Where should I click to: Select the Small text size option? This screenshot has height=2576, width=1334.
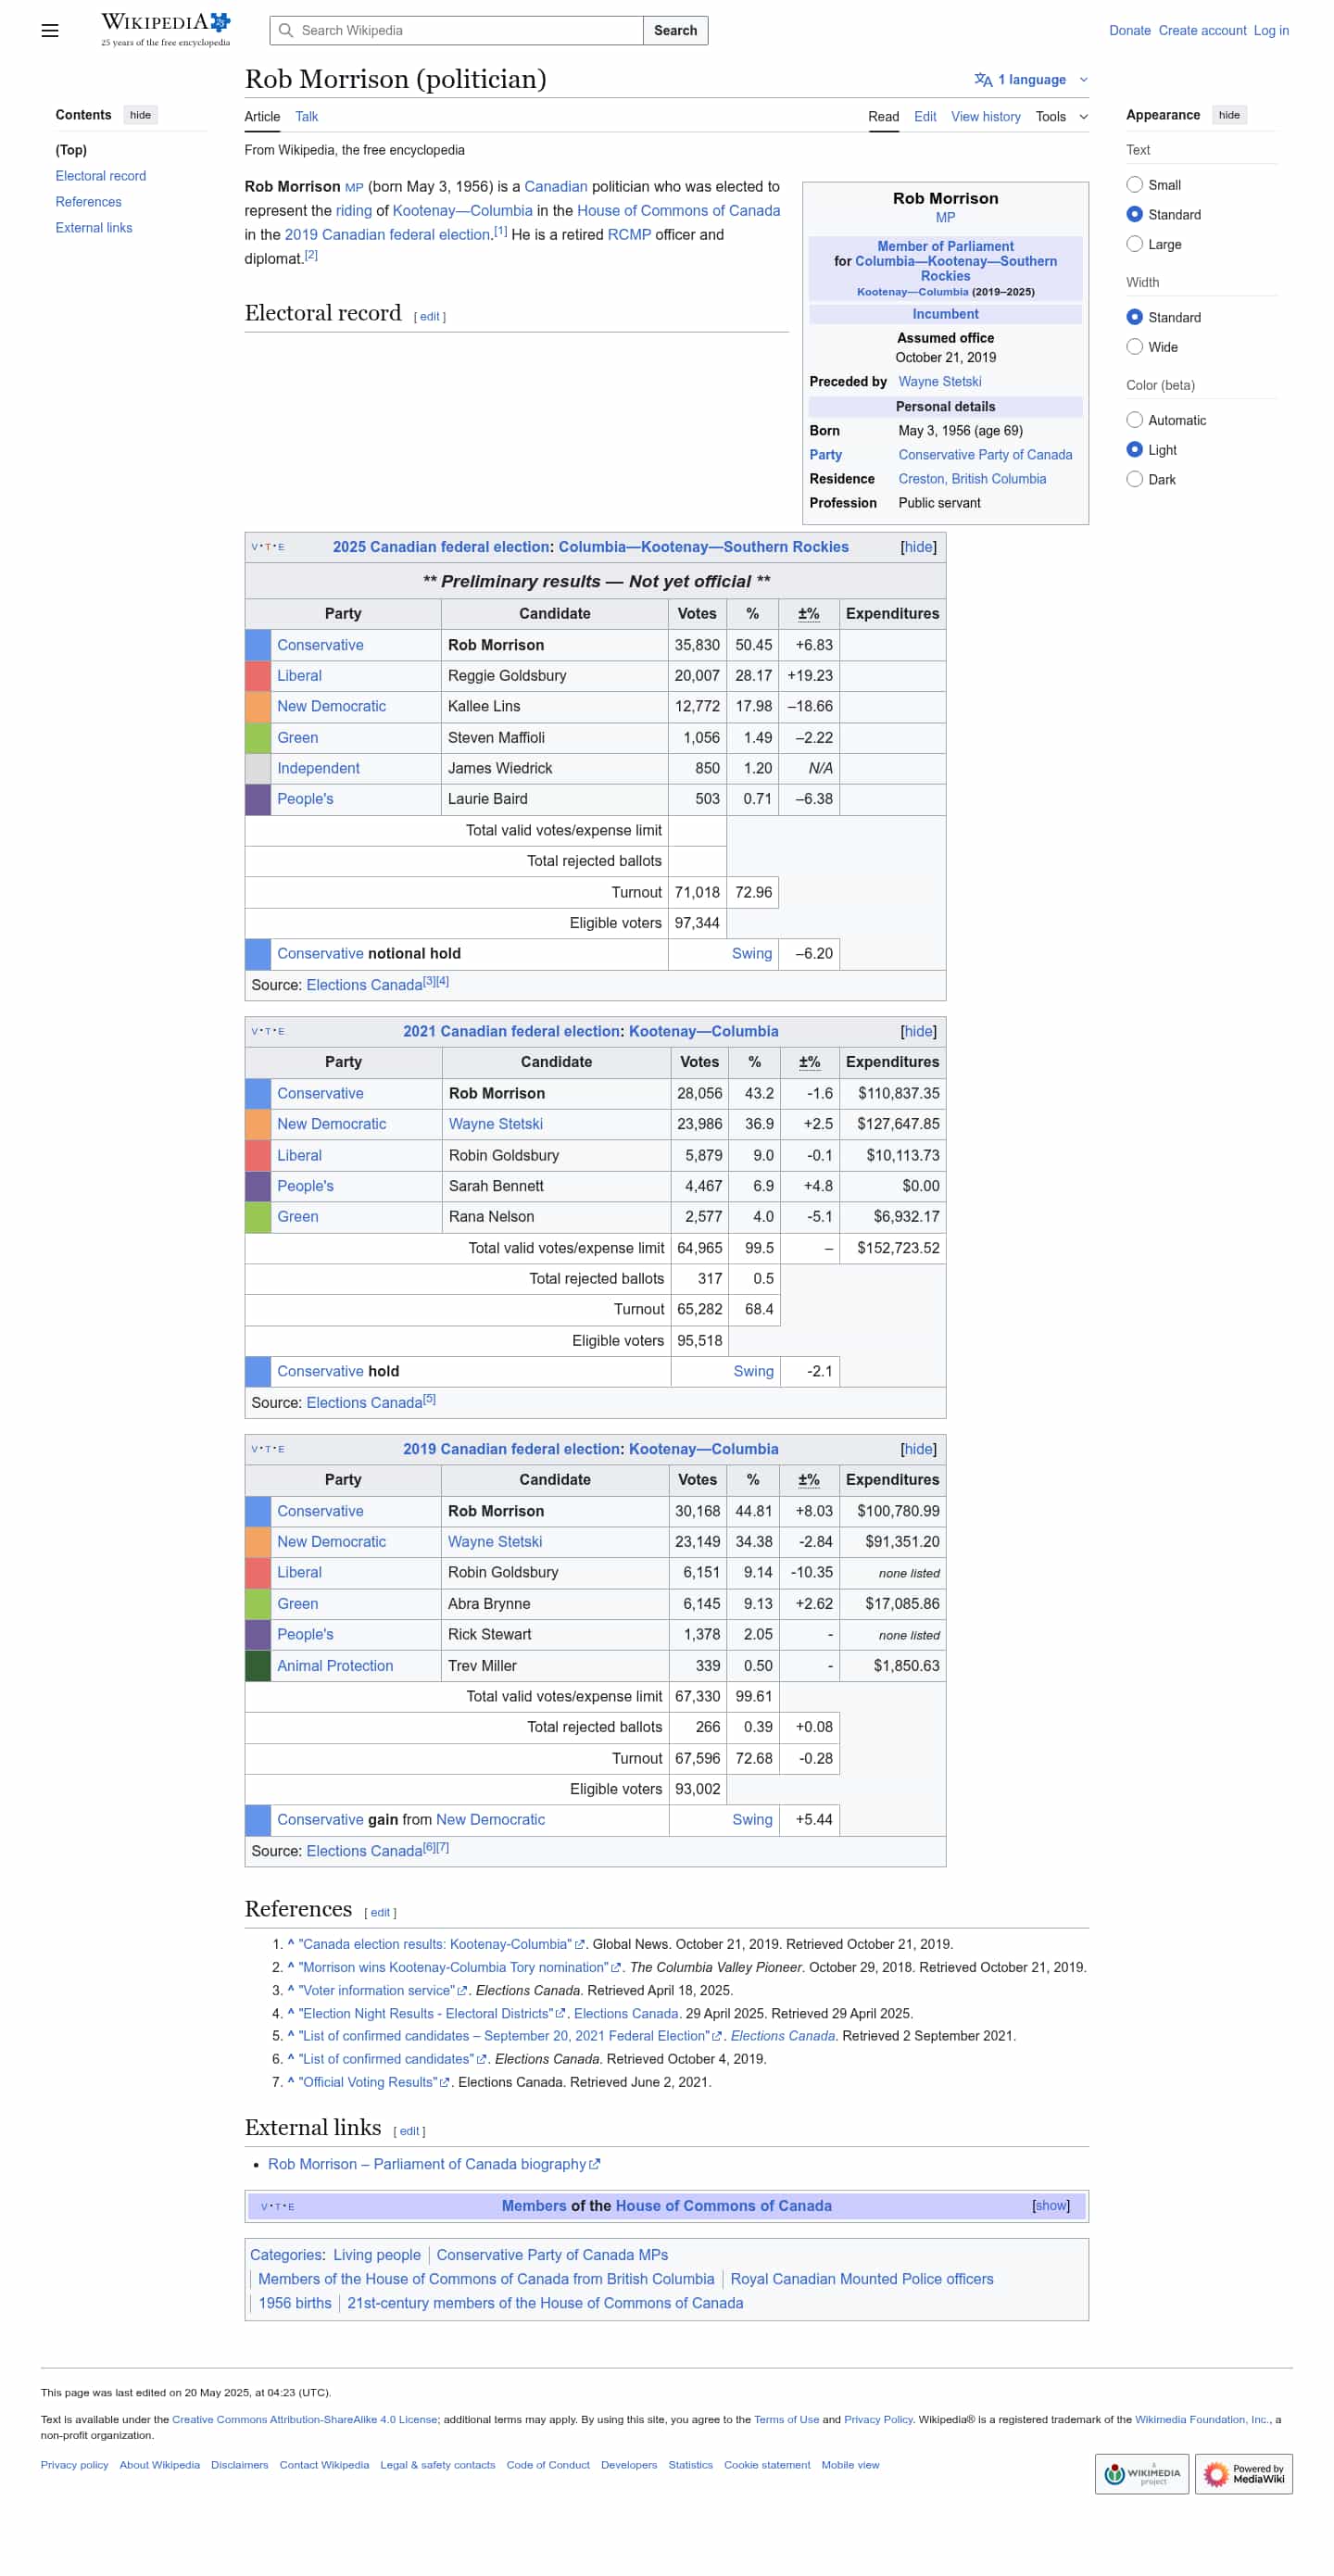pyautogui.click(x=1134, y=185)
